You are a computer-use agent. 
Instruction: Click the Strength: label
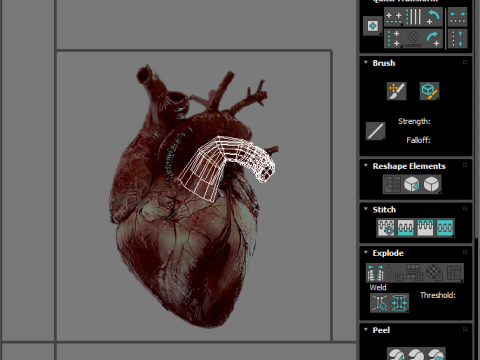tap(414, 121)
